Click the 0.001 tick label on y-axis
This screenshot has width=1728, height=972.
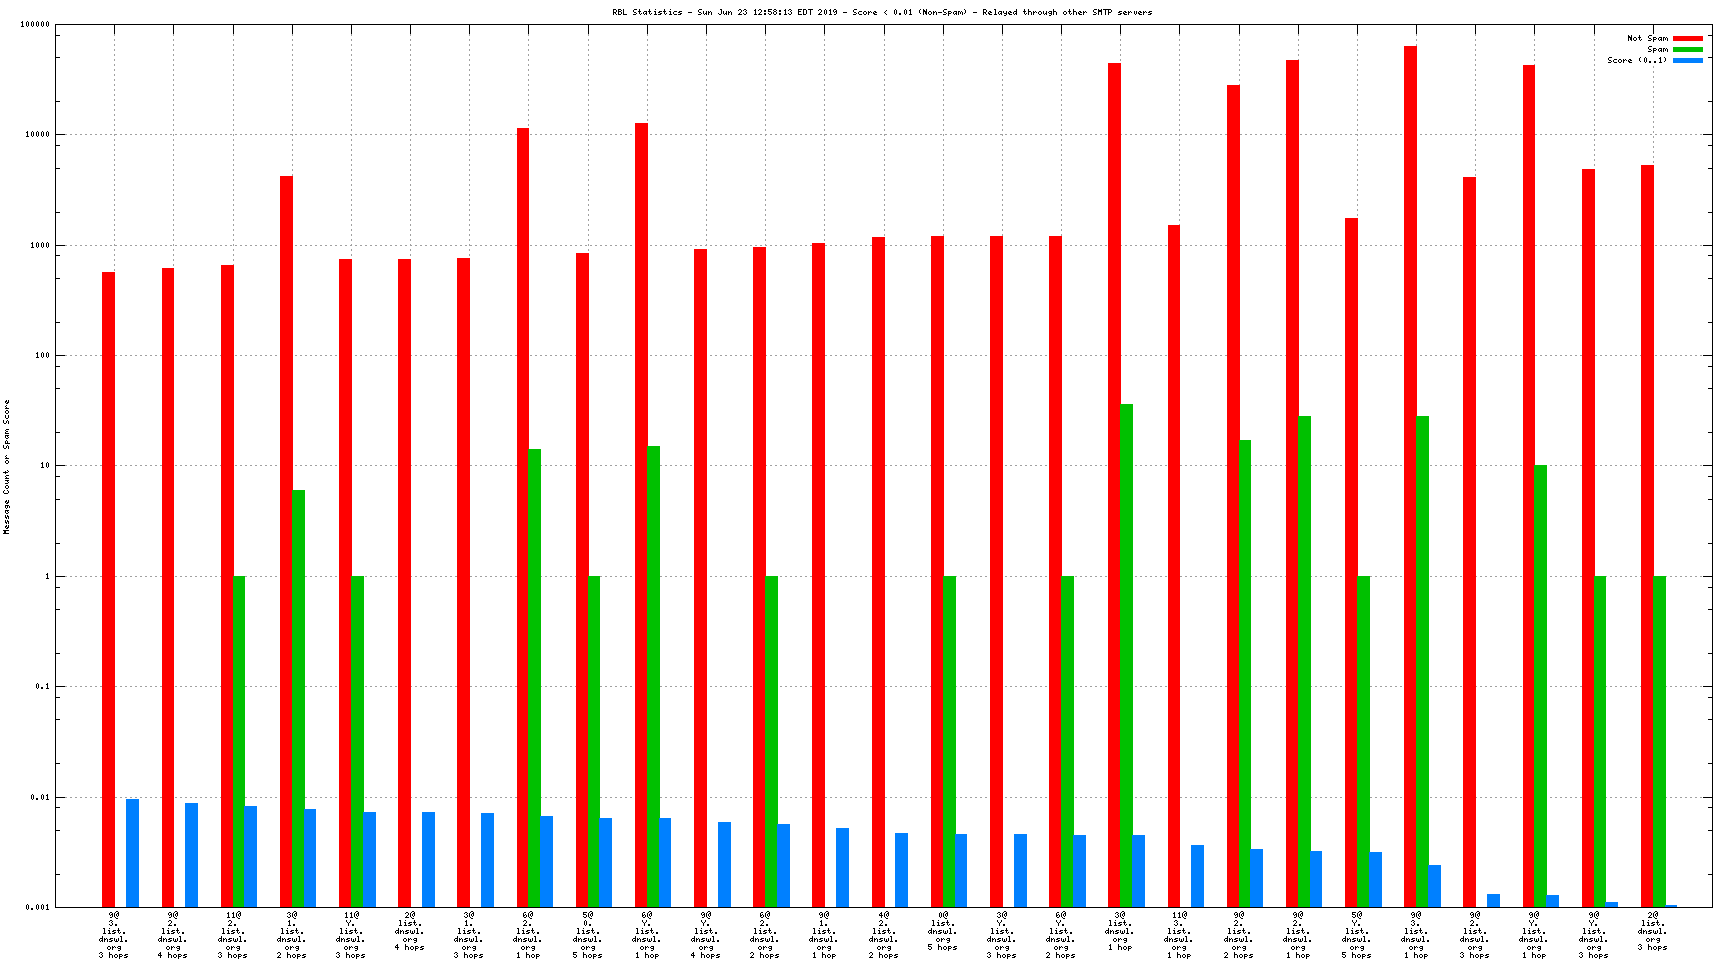pyautogui.click(x=37, y=907)
